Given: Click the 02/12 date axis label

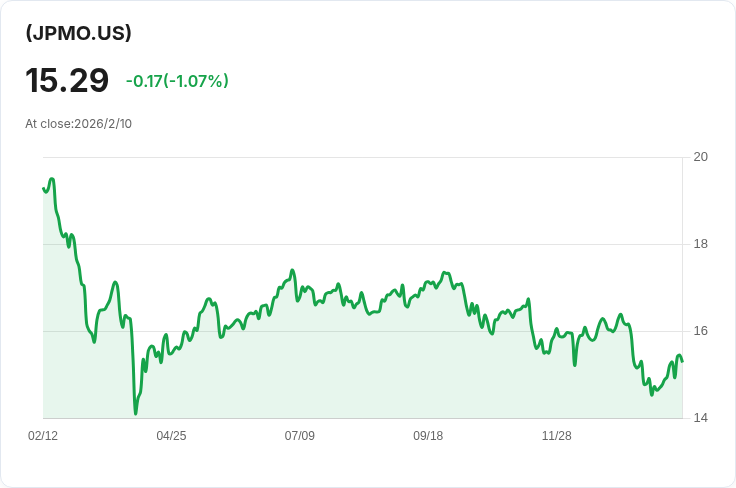Looking at the screenshot, I should click(43, 436).
